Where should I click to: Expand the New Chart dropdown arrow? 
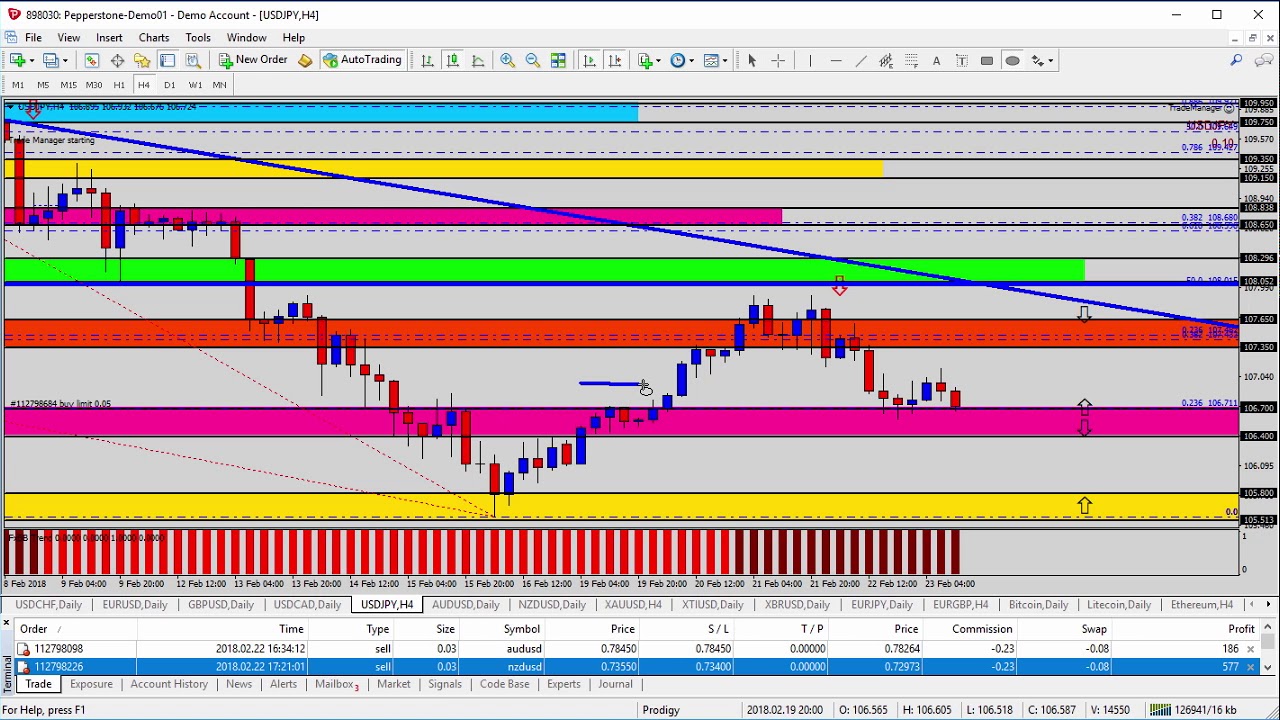[31, 60]
